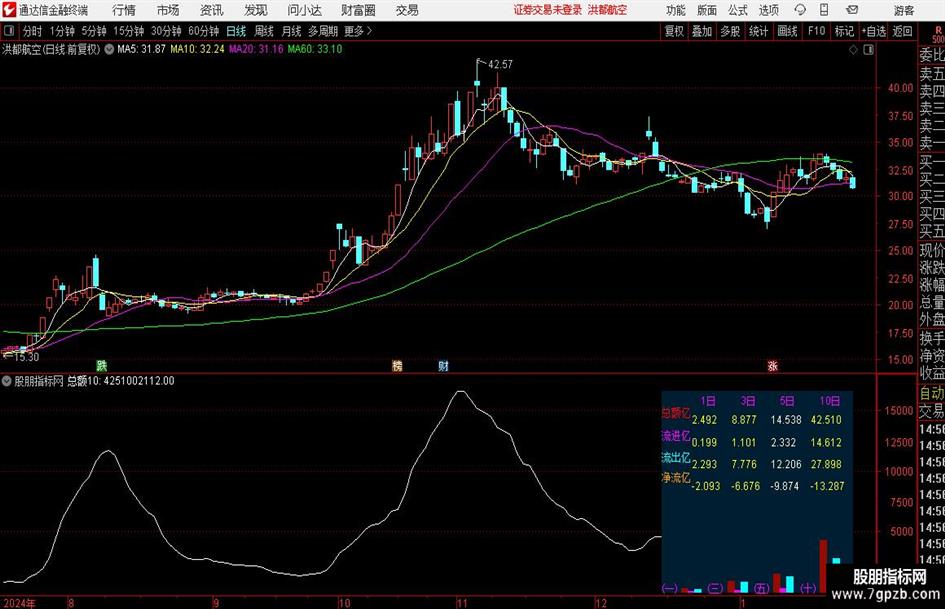945x609 pixels.
Task: Open the customer service headset icon
Action: tap(800, 10)
